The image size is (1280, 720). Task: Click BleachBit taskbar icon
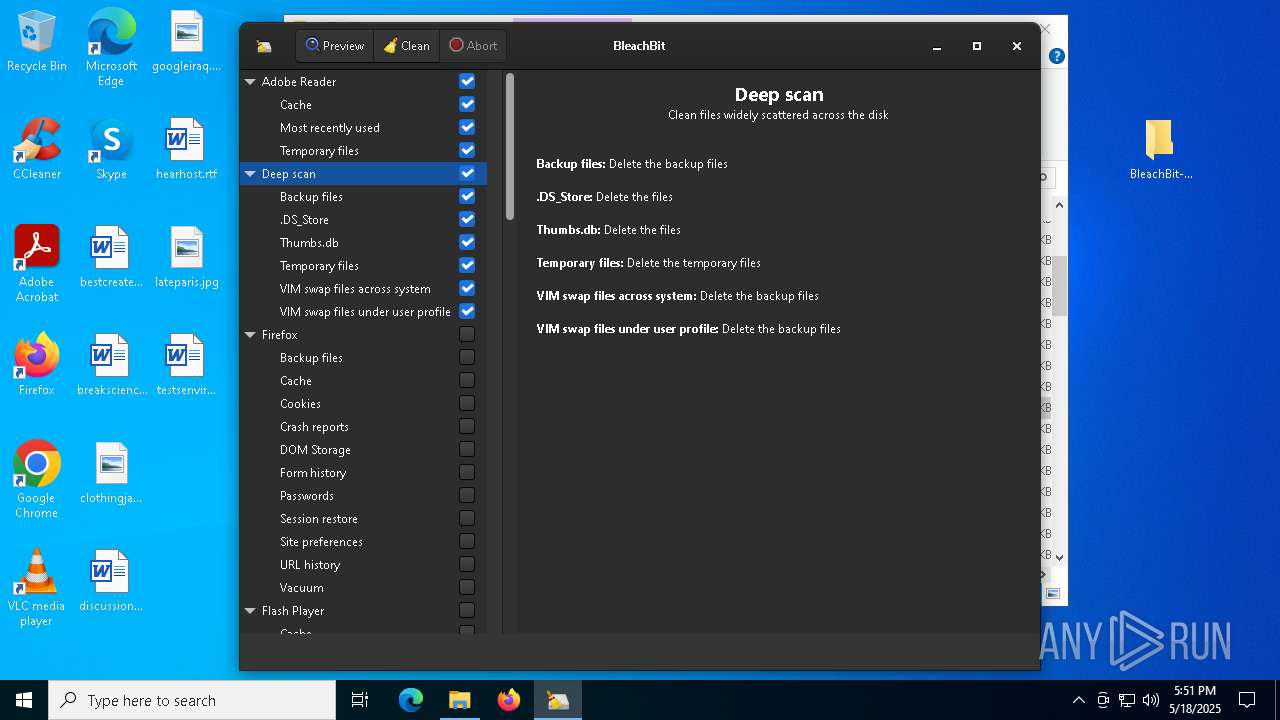557,700
